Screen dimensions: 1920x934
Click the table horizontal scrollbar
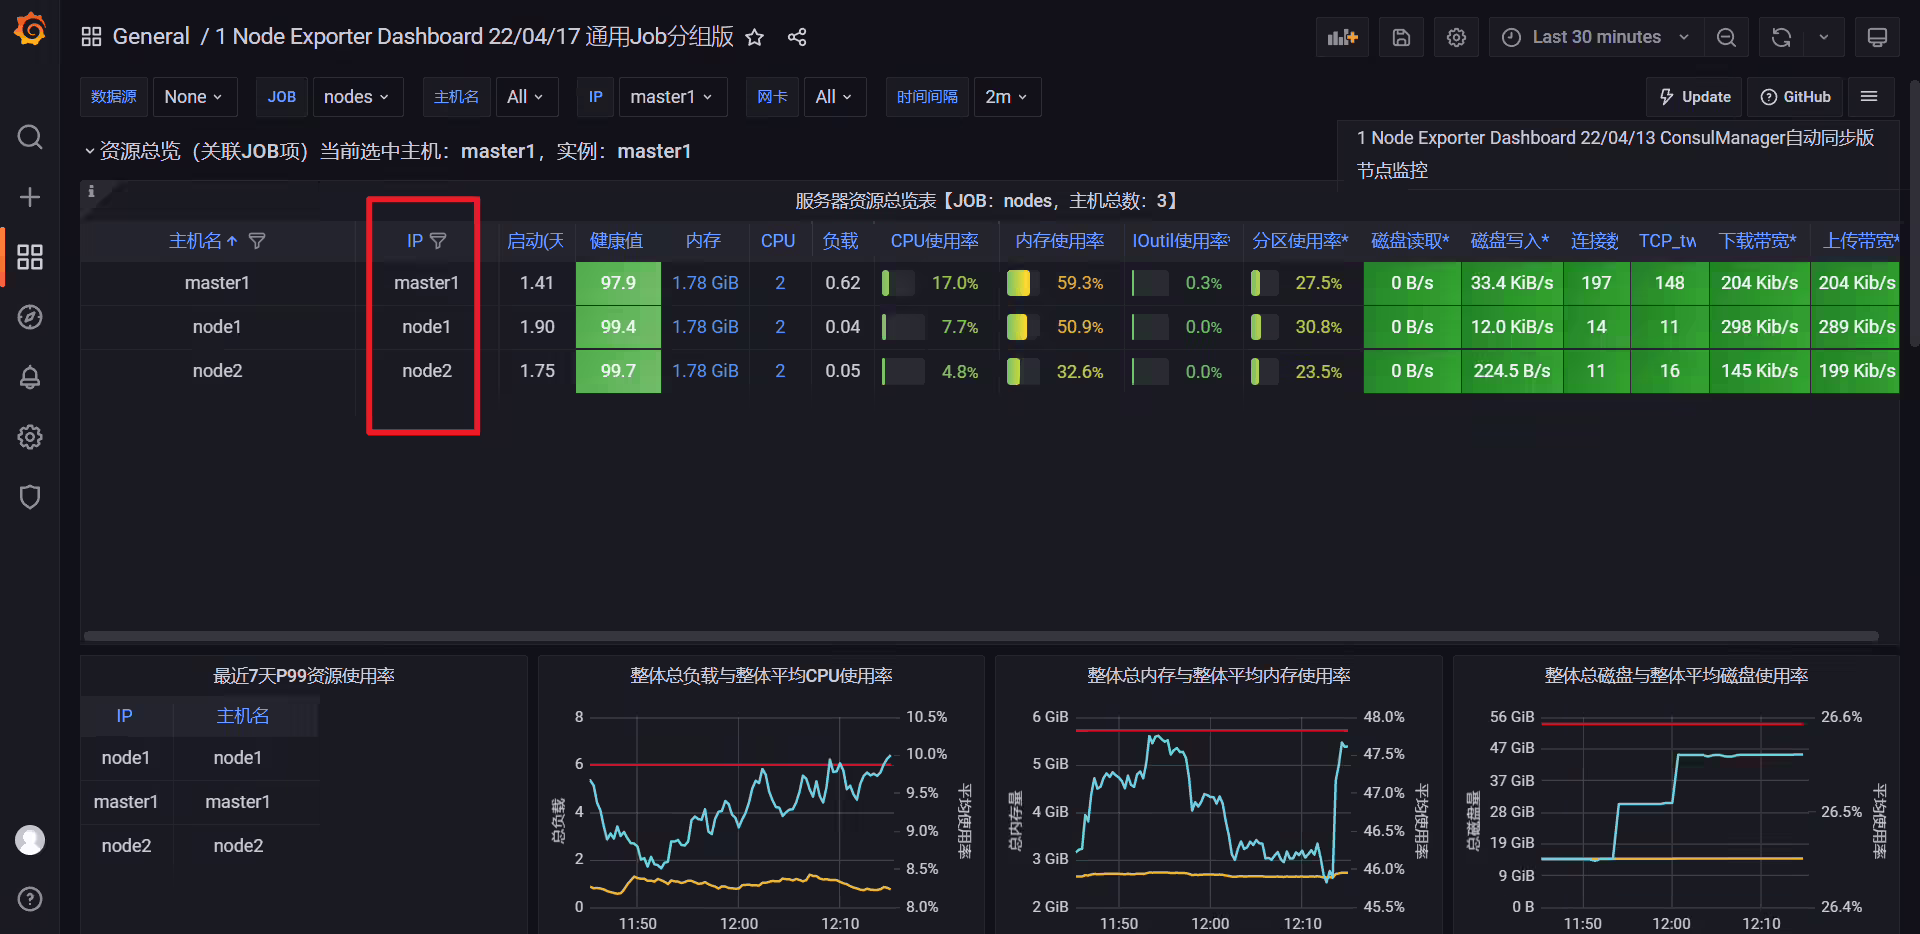pos(981,636)
